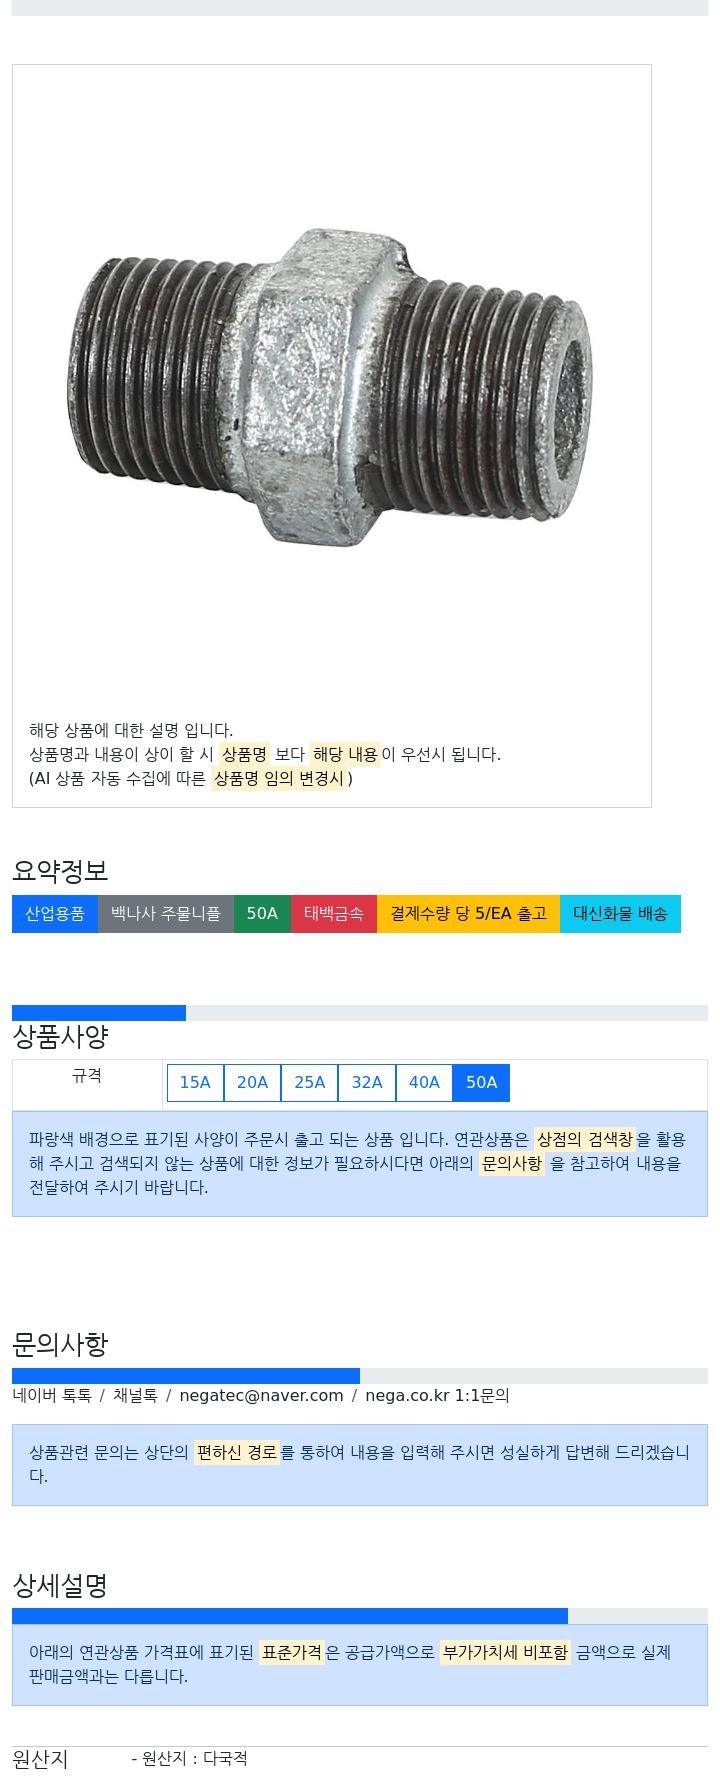
Task: Click the 산업용품 summary tag
Action: (55, 914)
